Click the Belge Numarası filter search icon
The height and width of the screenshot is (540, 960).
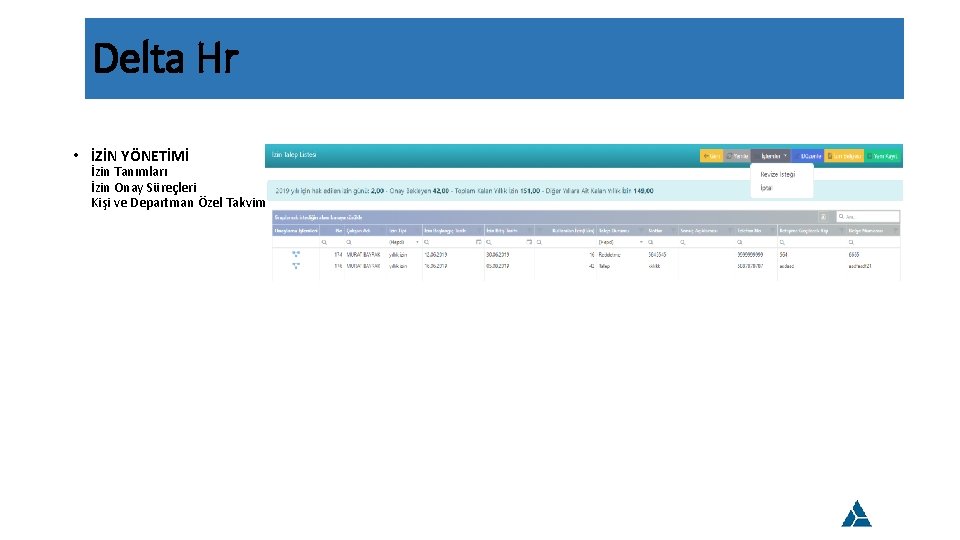[x=850, y=242]
